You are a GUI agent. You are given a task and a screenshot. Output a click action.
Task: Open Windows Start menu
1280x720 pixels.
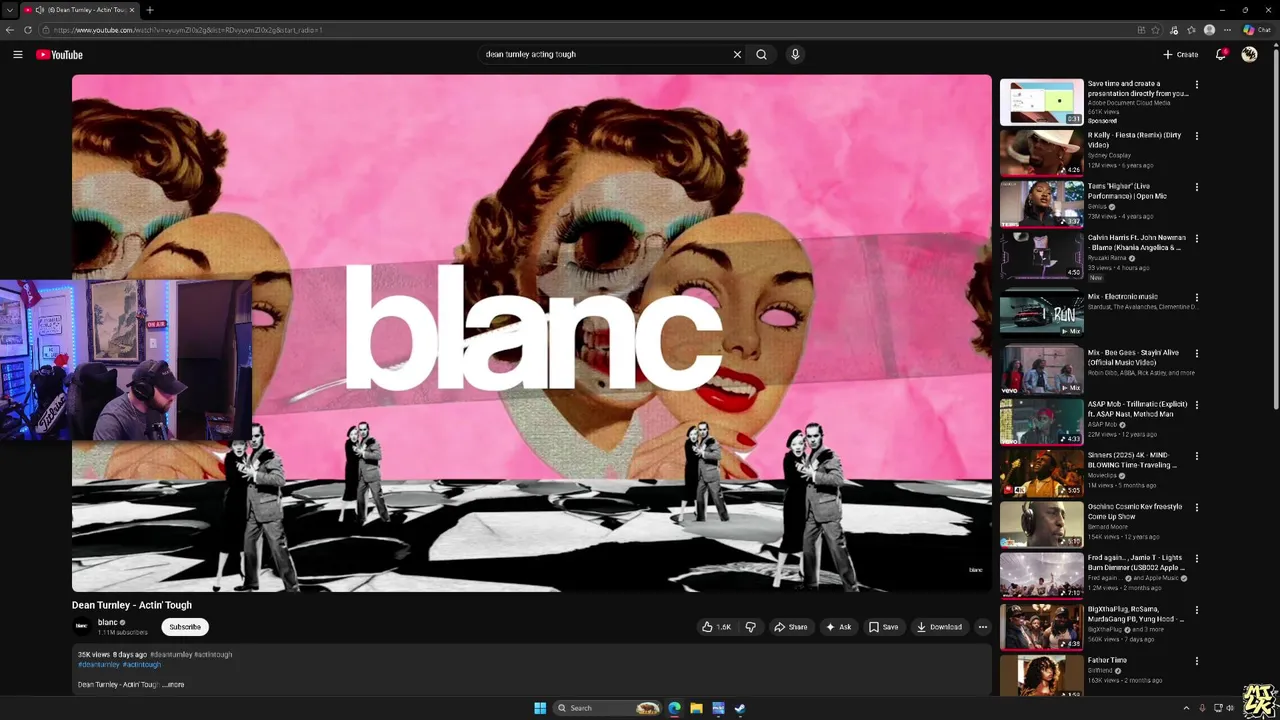pos(540,708)
